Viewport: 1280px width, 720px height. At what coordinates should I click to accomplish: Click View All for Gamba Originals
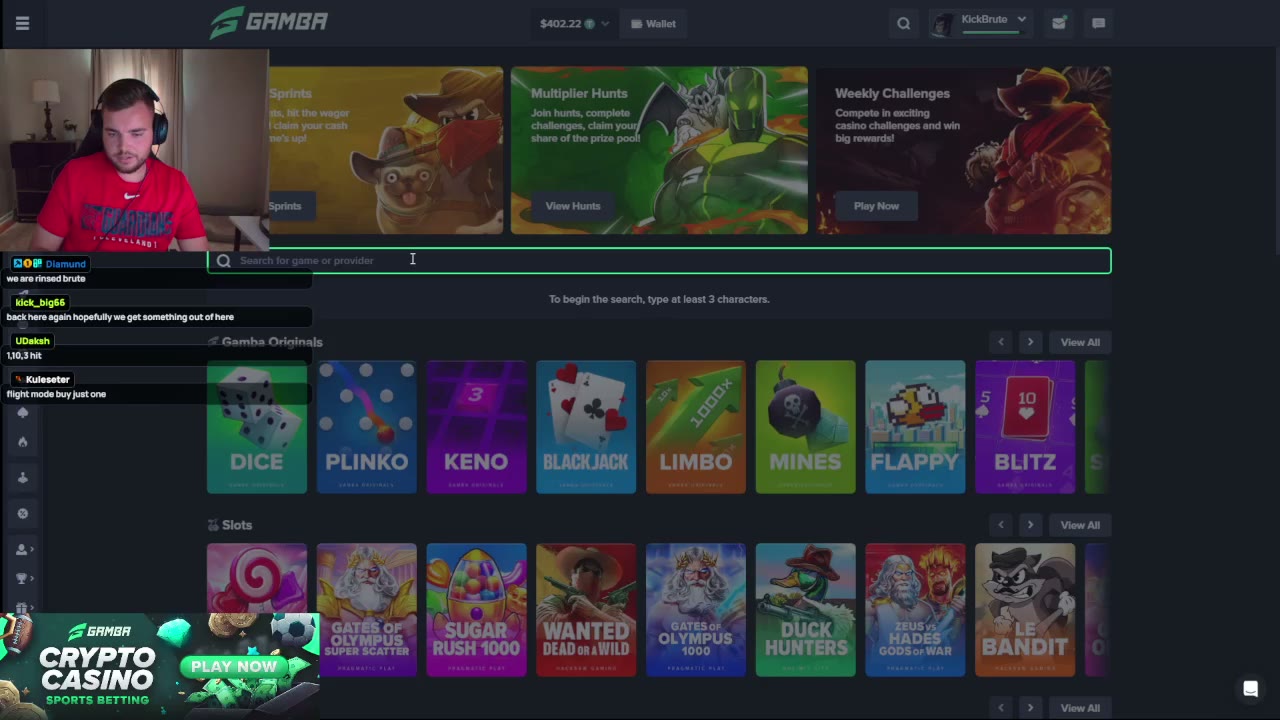1080,342
